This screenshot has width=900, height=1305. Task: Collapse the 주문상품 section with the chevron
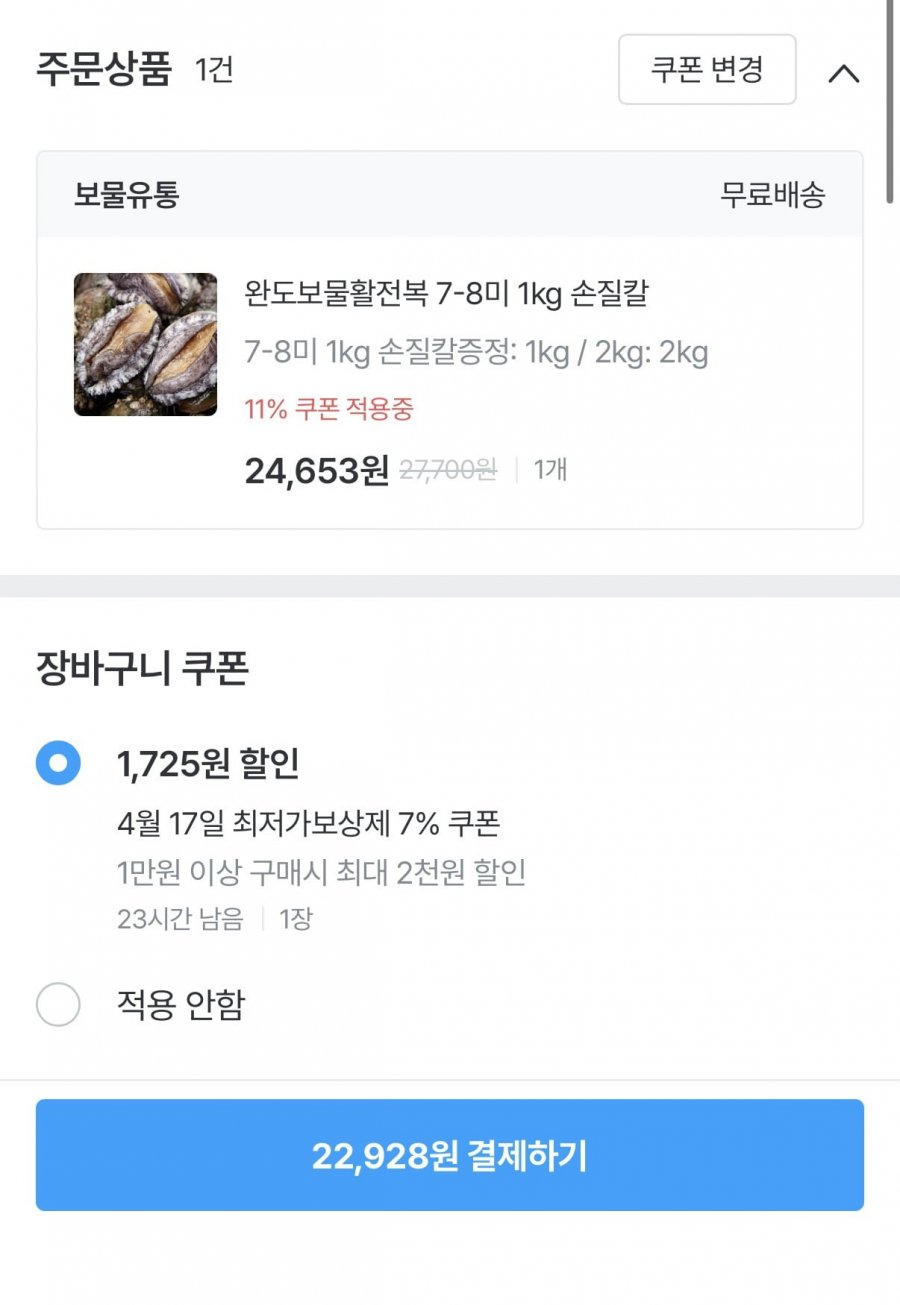tap(844, 73)
